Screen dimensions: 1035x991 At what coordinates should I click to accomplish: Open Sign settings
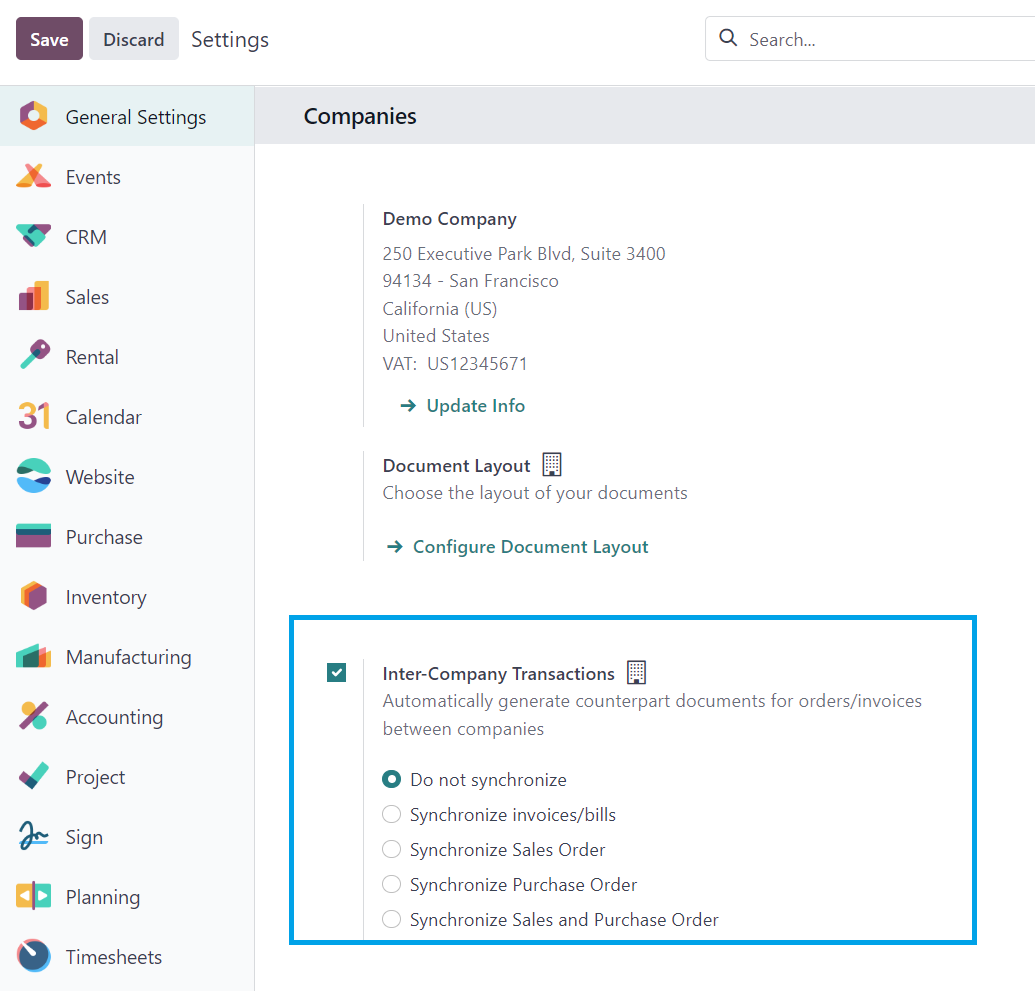pos(127,837)
